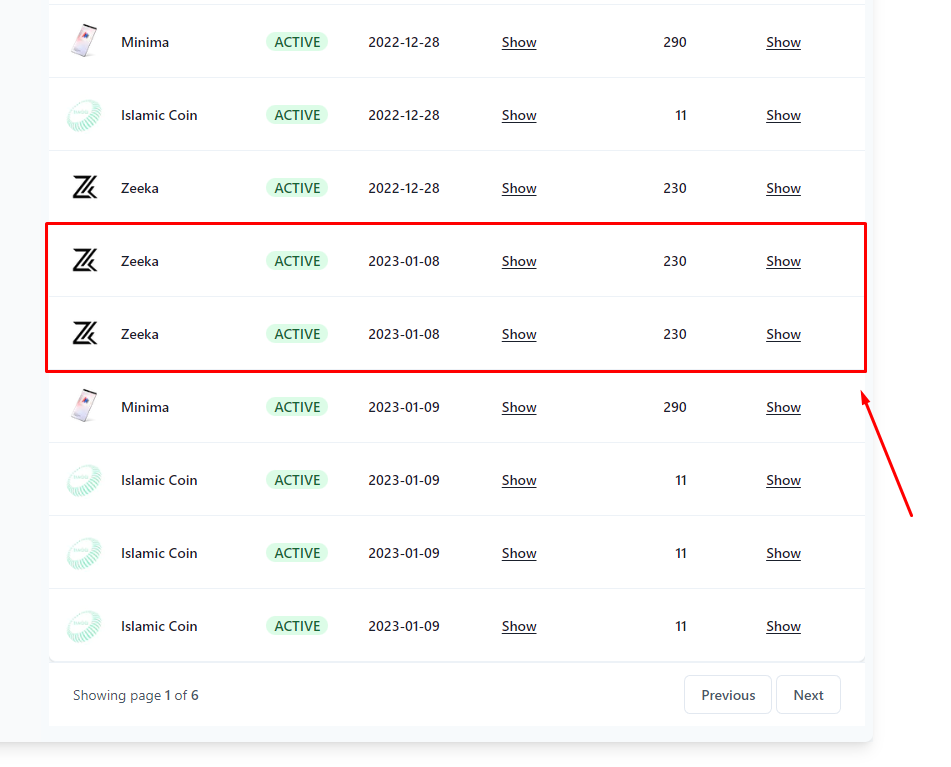Select the Minima name in the 2022-12-28 row

(x=145, y=42)
